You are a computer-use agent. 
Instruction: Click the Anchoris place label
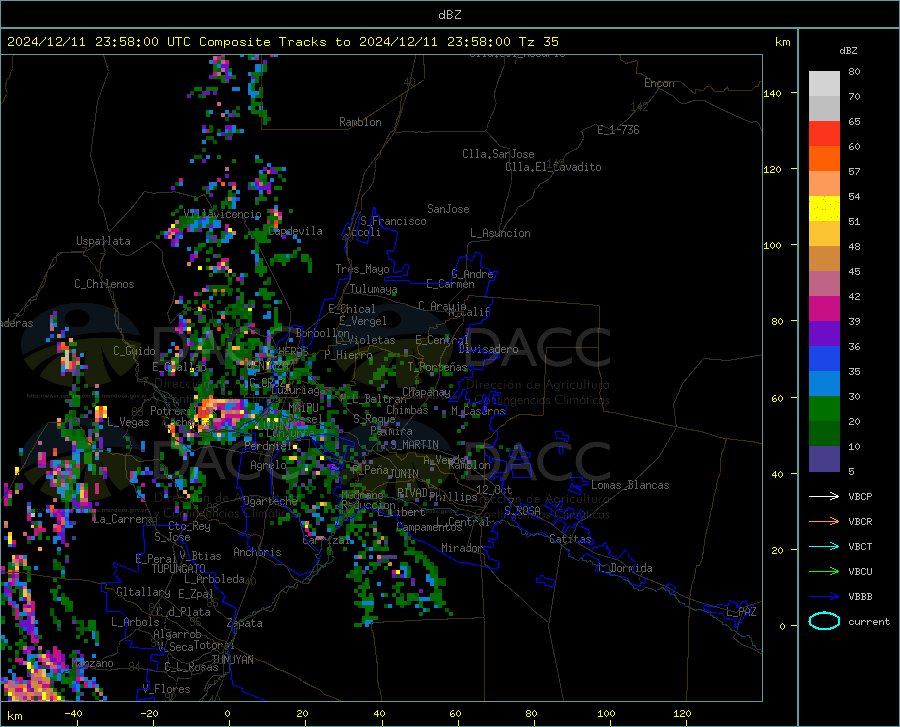(x=257, y=553)
